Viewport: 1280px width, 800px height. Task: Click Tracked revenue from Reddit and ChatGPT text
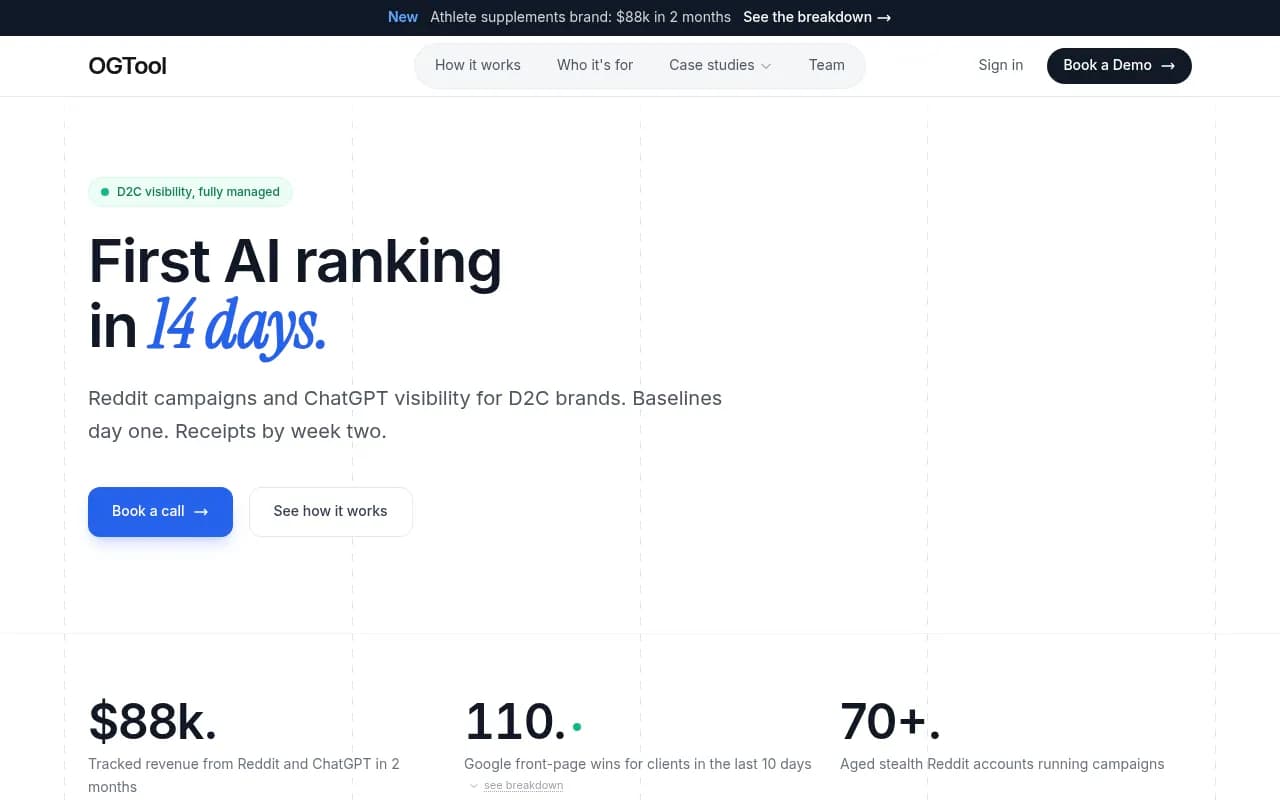click(244, 775)
